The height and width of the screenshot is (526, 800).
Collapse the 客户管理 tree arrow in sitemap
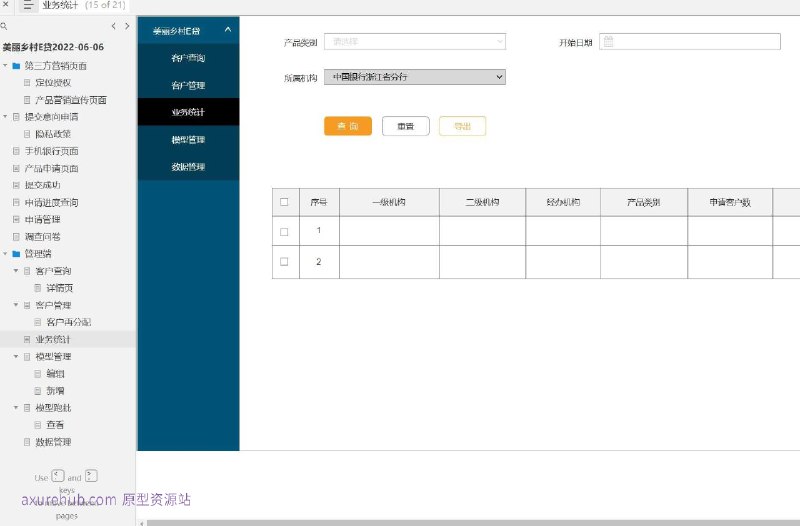[x=16, y=305]
